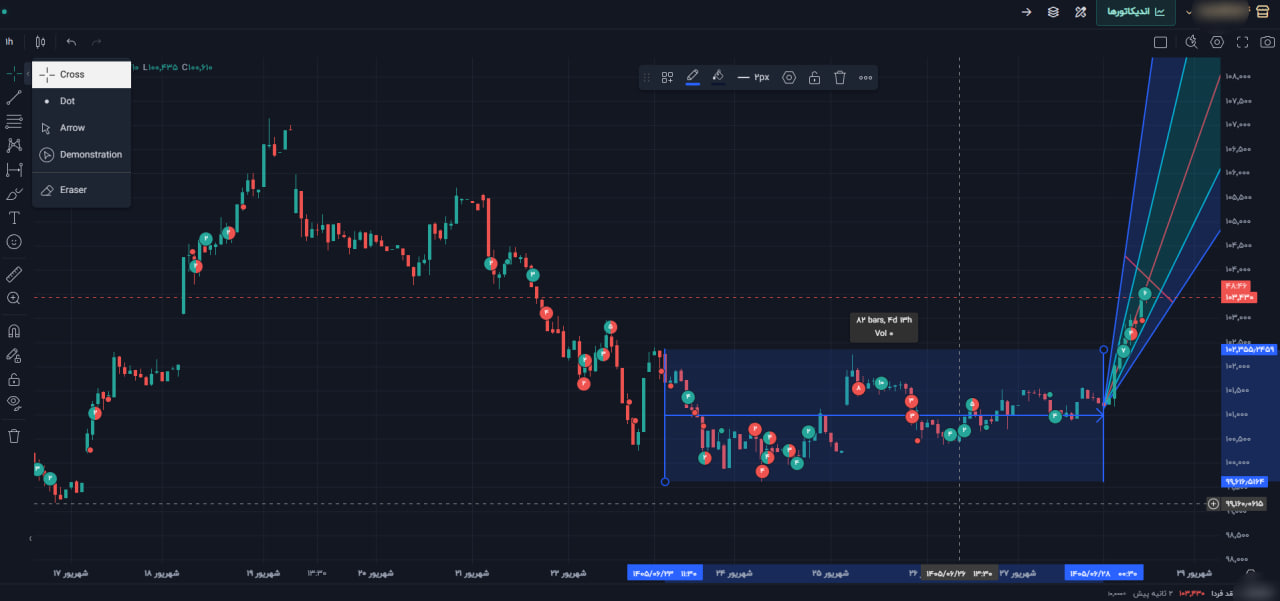Open the horizontal lines tool group
Viewport: 1280px width, 601px height.
pyautogui.click(x=14, y=121)
